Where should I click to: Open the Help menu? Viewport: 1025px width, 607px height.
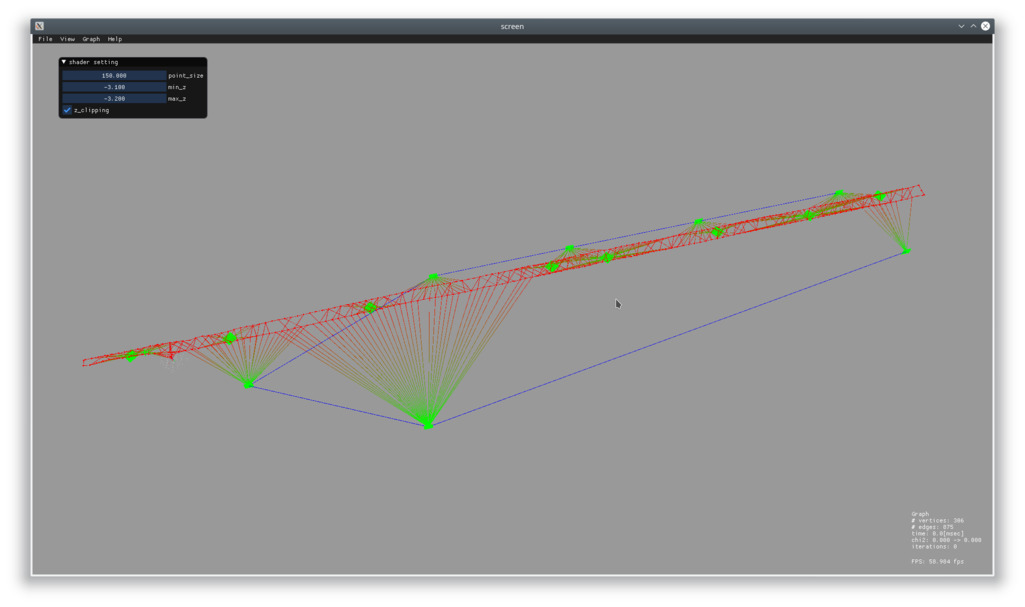tap(115, 39)
